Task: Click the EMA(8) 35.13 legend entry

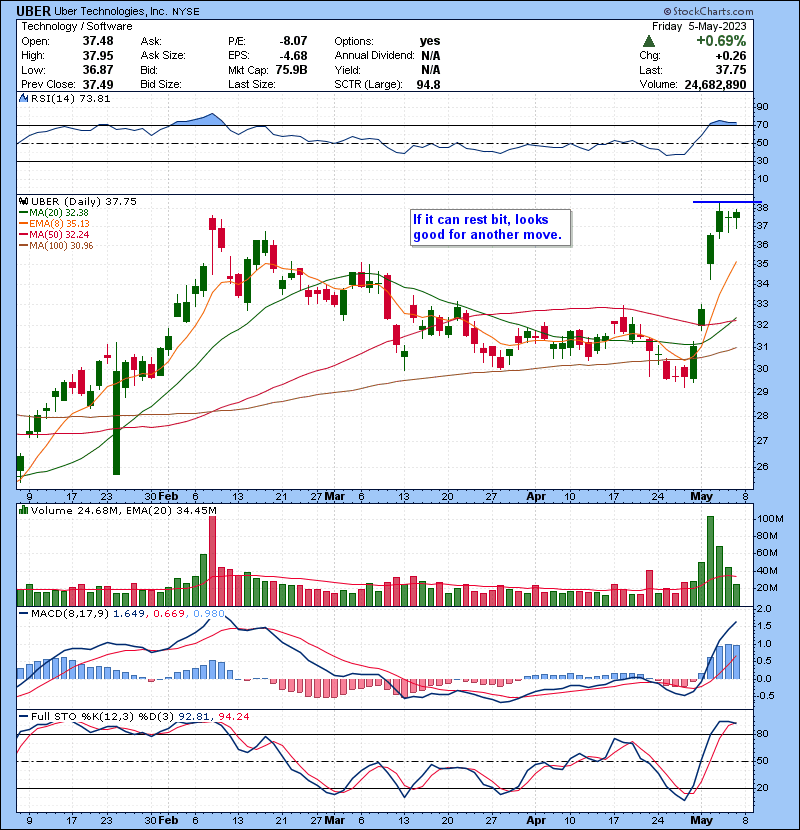Action: point(54,224)
